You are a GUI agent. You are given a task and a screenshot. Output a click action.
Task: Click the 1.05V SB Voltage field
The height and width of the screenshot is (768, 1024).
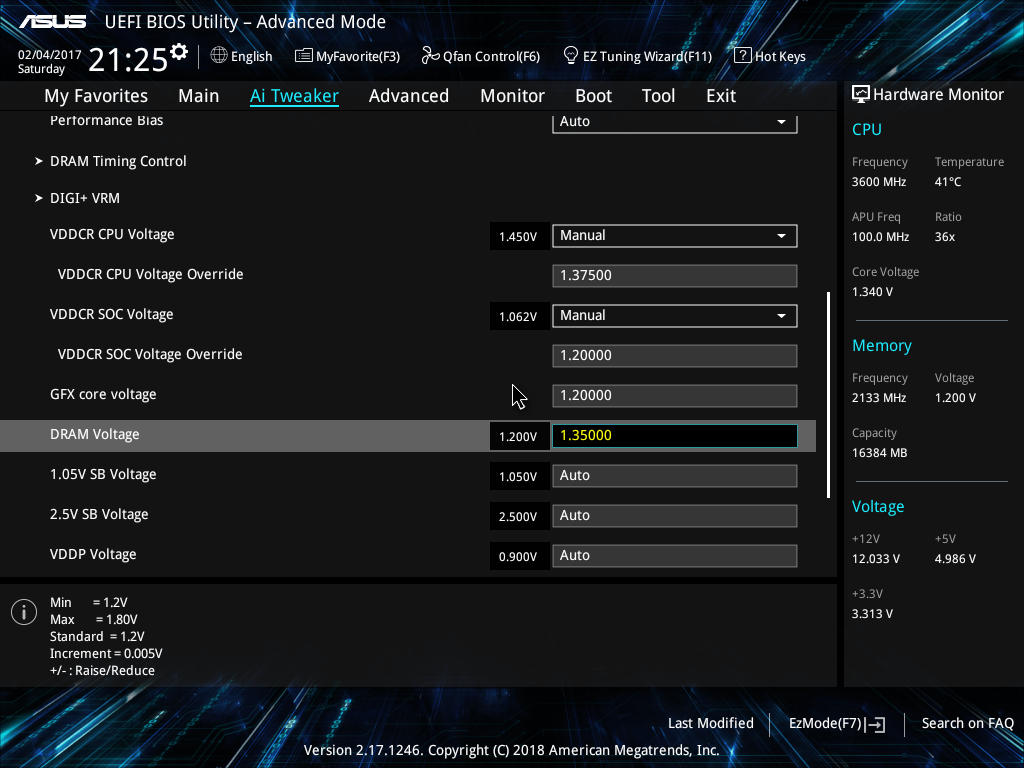(675, 476)
